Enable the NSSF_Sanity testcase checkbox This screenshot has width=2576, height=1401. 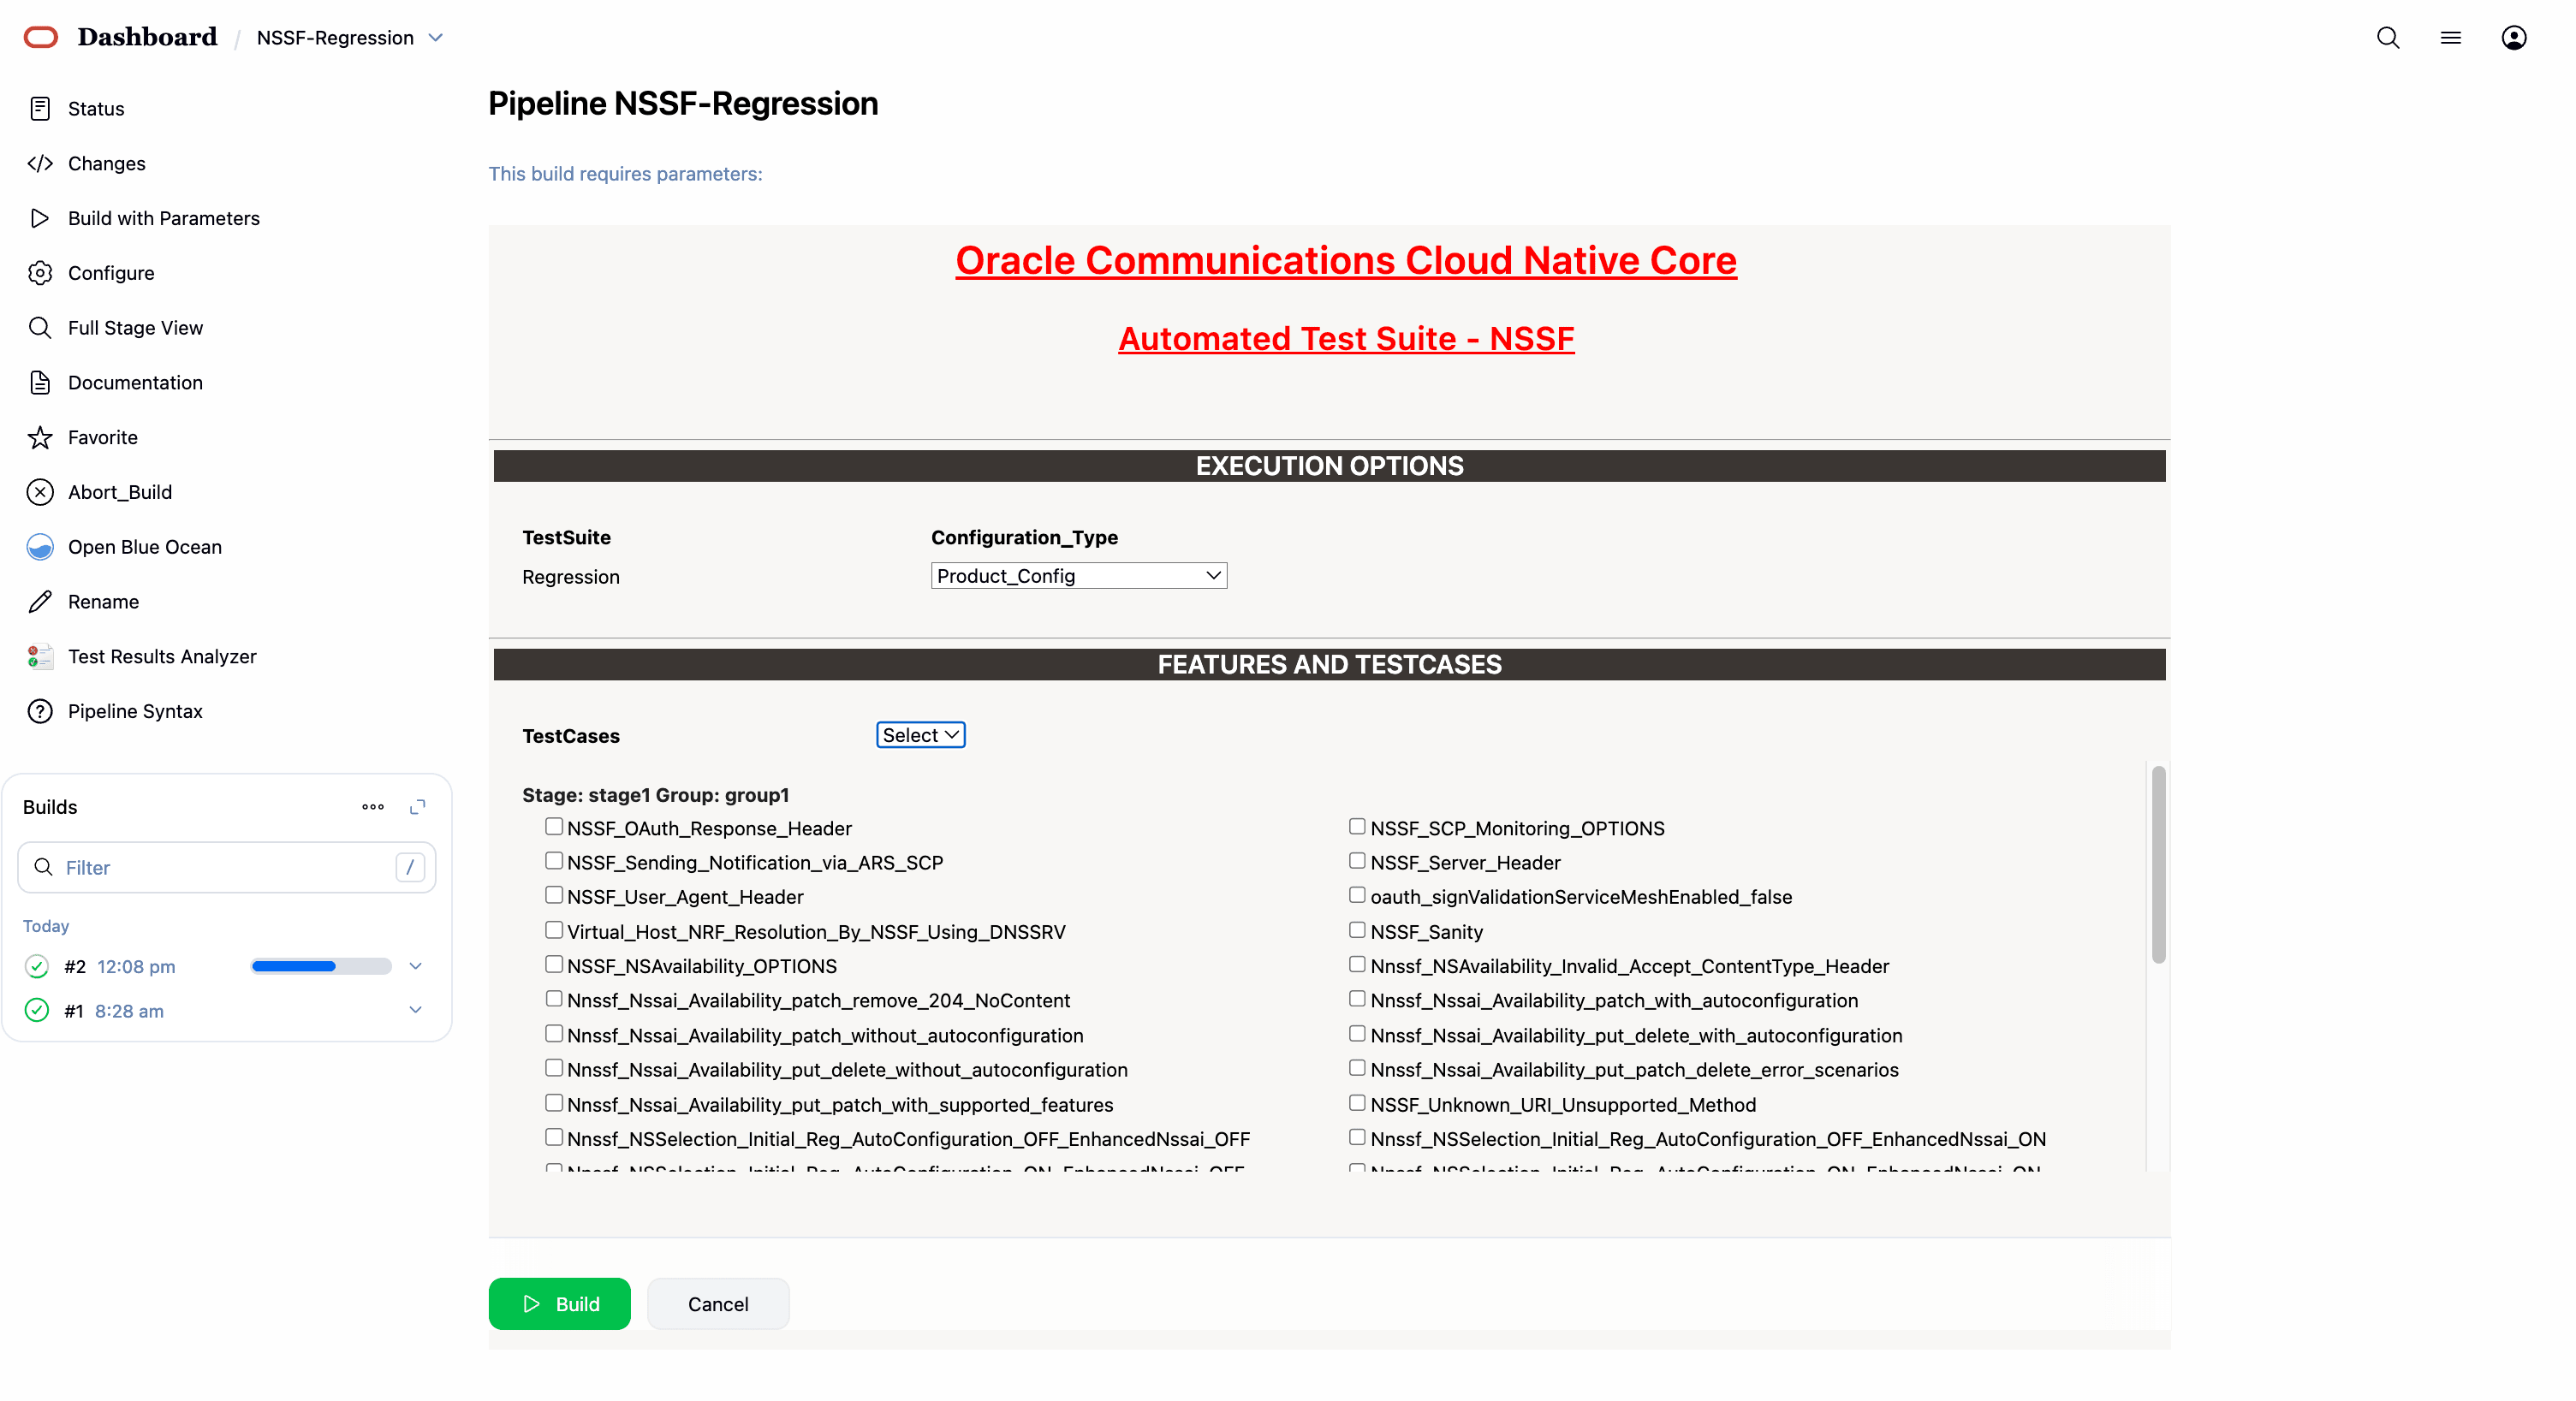coord(1357,930)
